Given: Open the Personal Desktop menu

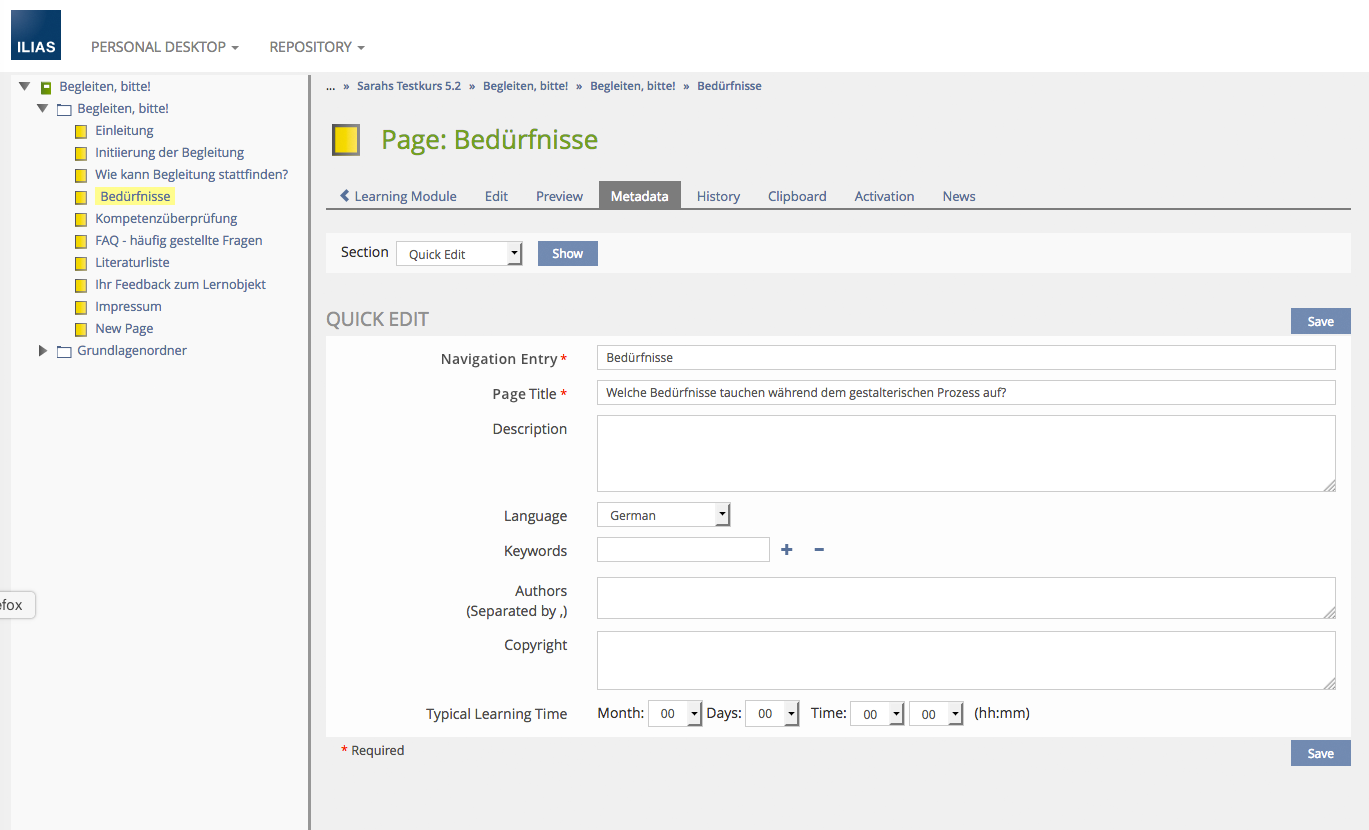Looking at the screenshot, I should tap(164, 47).
